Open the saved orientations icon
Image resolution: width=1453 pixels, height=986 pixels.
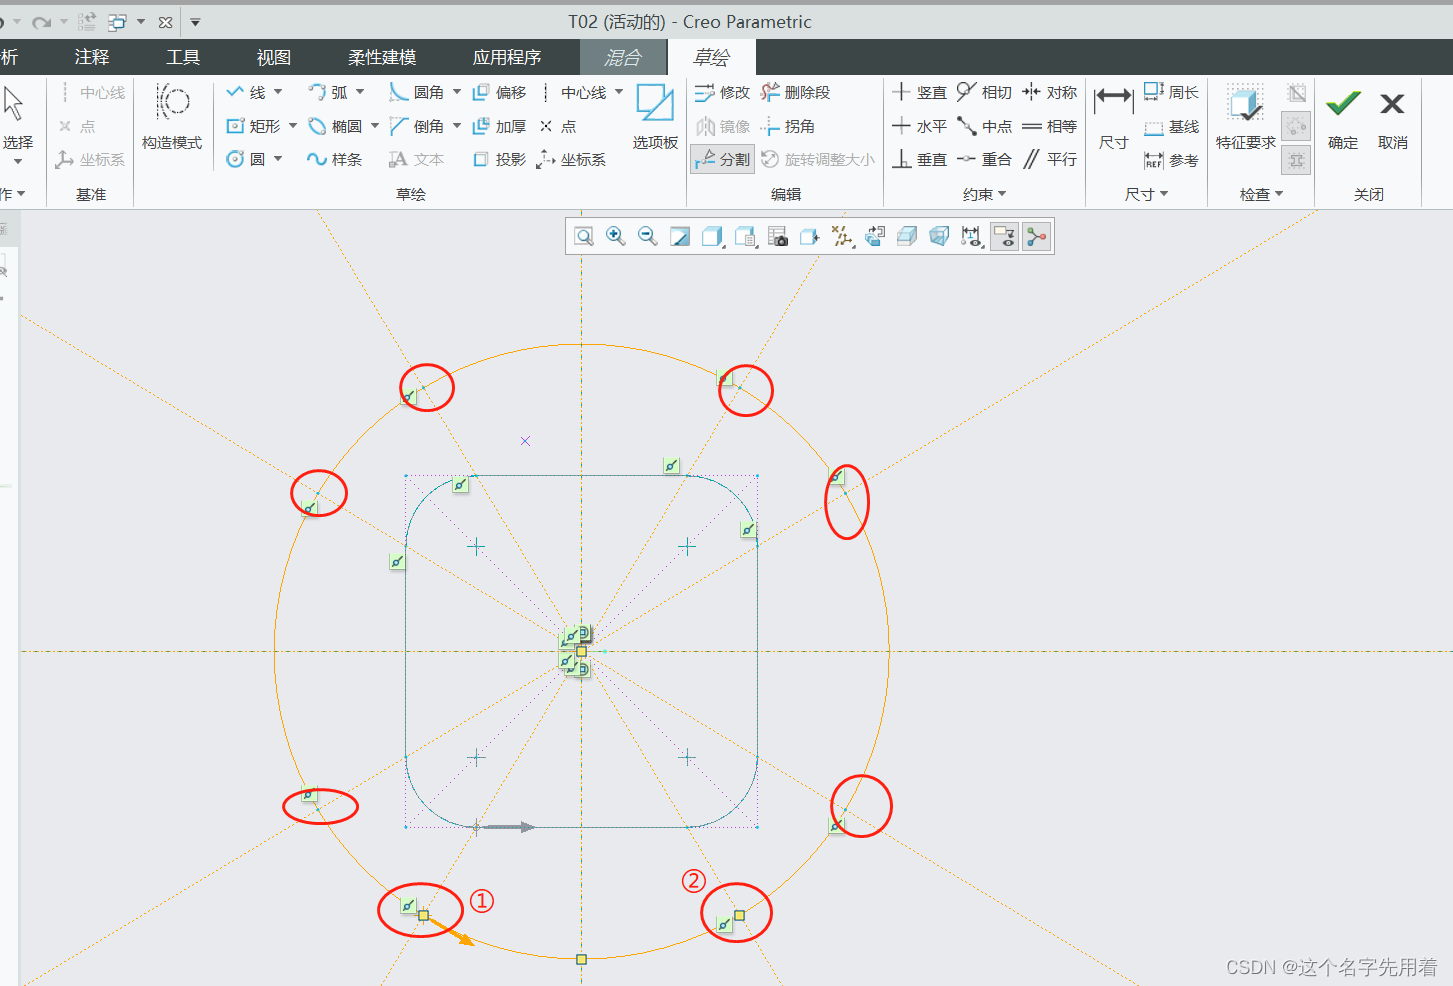pos(745,236)
